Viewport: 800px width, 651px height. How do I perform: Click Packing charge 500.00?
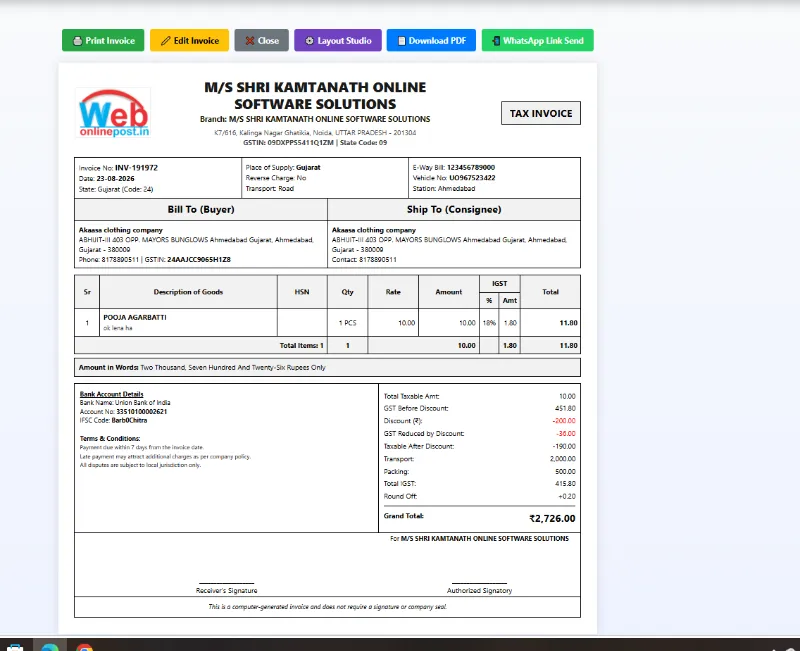tap(565, 472)
